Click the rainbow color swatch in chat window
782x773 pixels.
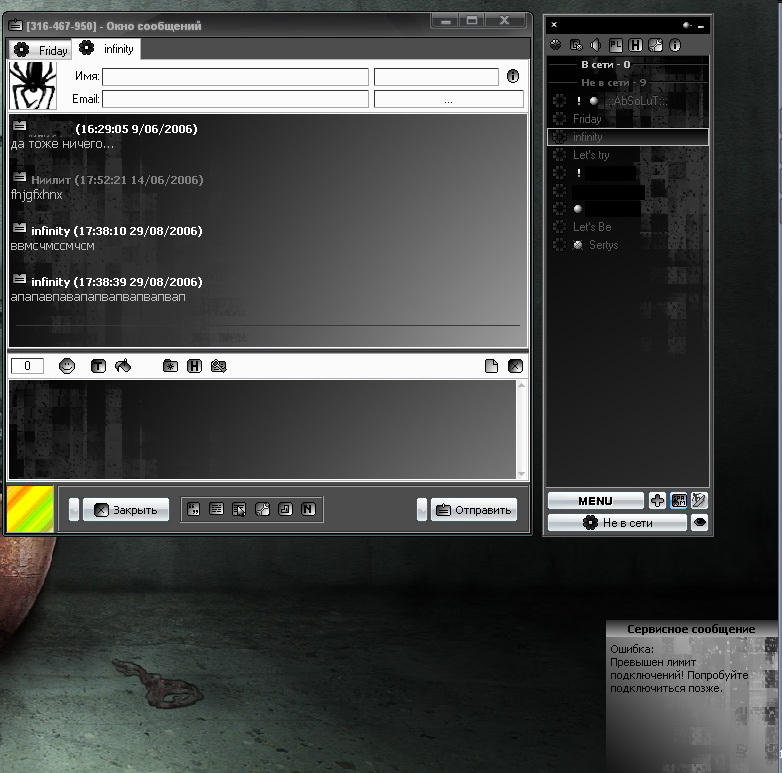coord(31,509)
